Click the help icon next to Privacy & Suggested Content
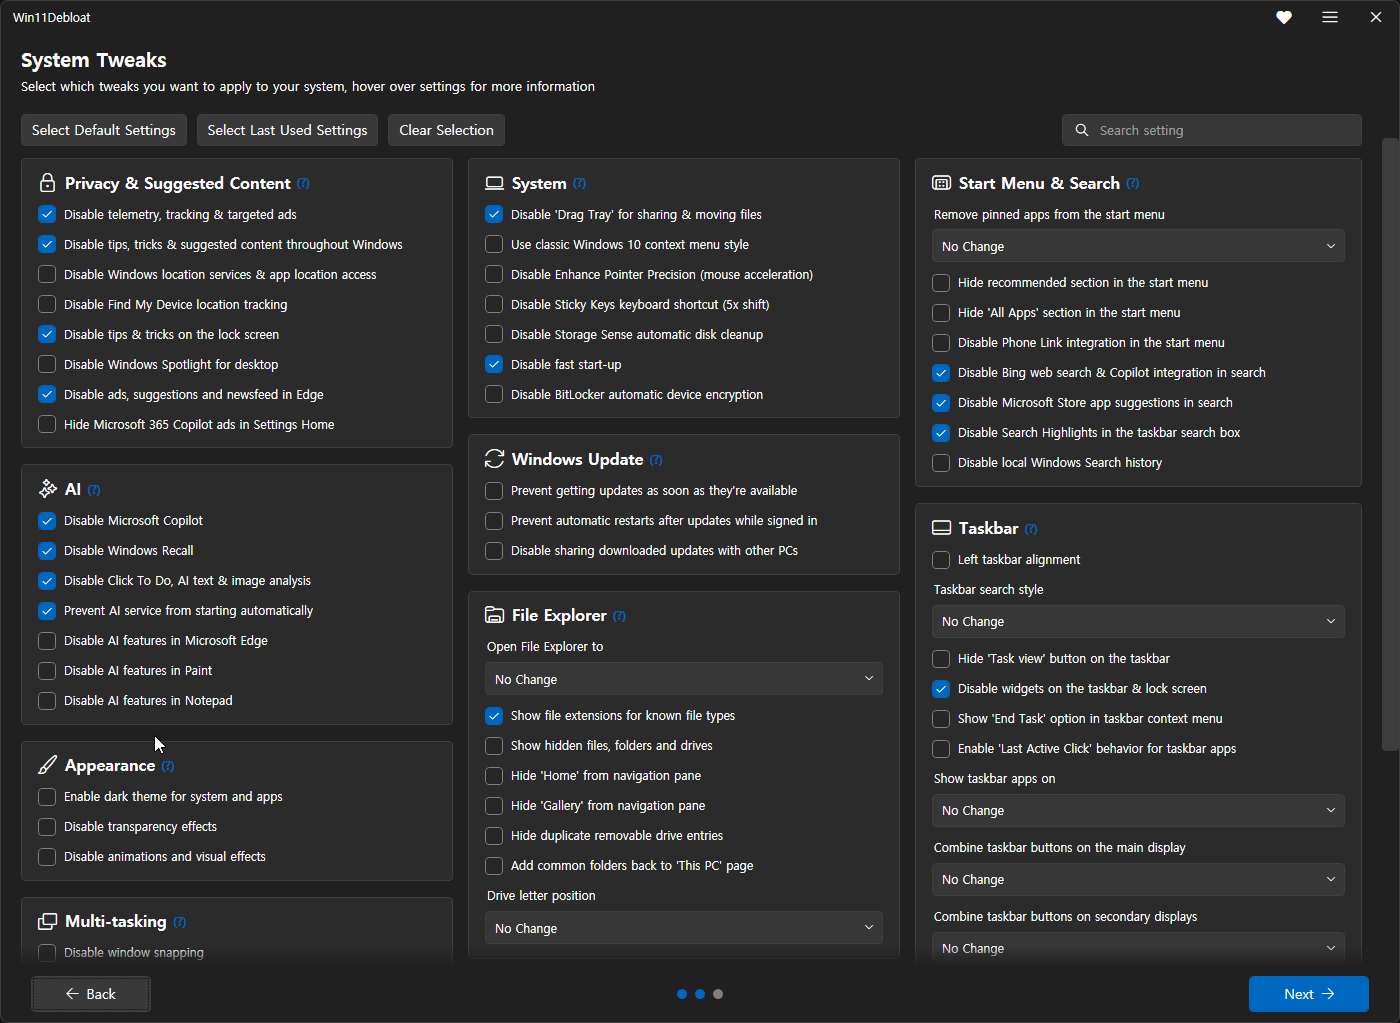Image resolution: width=1400 pixels, height=1023 pixels. tap(304, 183)
